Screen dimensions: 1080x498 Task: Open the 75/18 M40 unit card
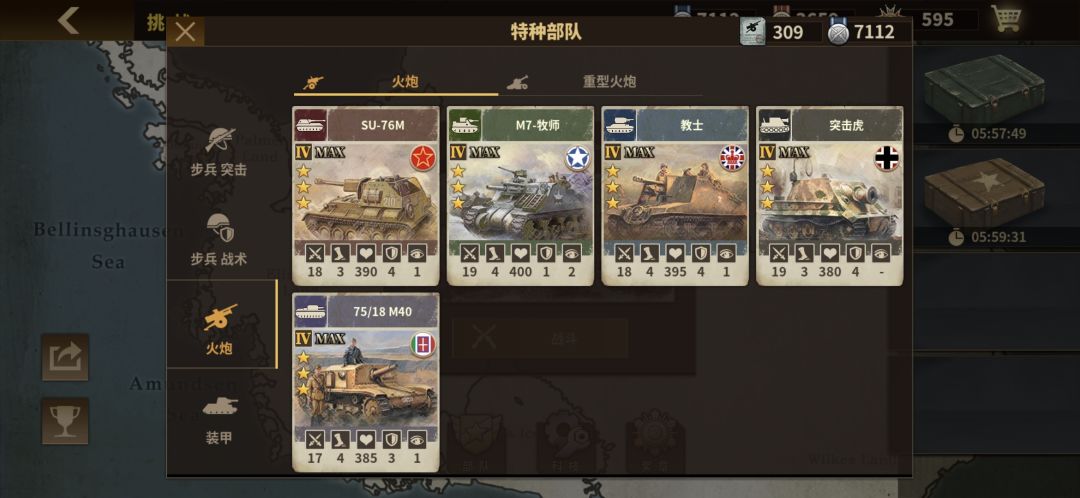pyautogui.click(x=366, y=382)
